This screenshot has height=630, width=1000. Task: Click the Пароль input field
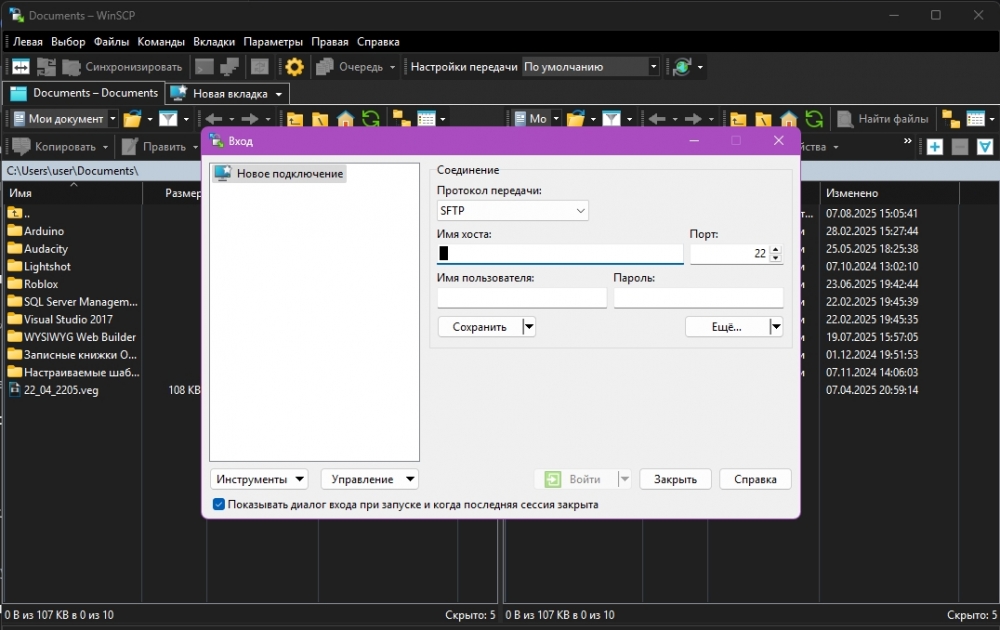point(698,298)
